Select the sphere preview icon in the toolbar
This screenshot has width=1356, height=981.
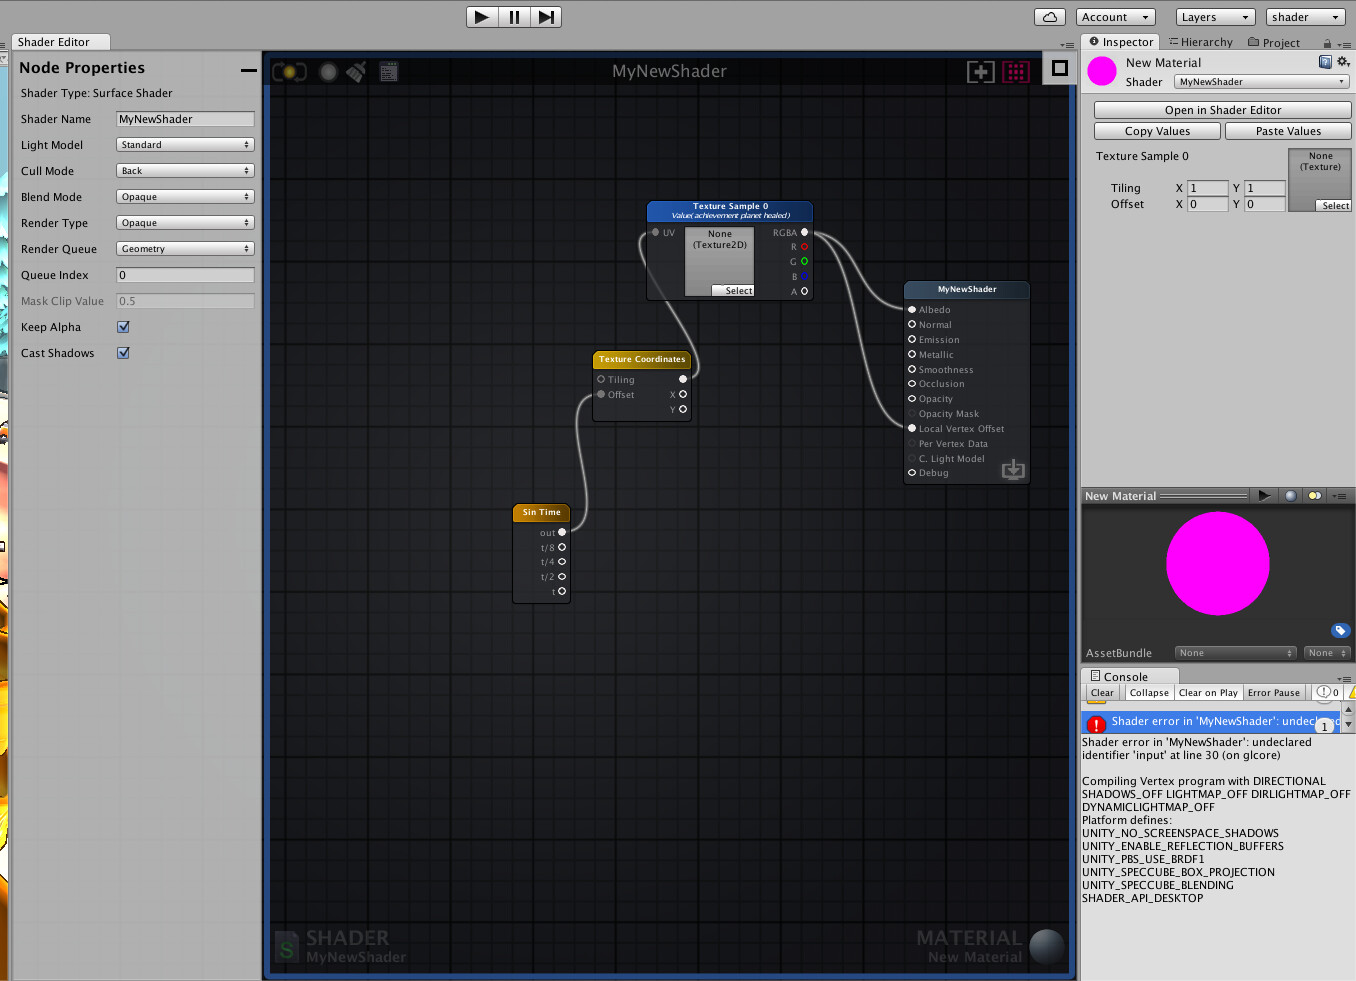click(x=328, y=71)
